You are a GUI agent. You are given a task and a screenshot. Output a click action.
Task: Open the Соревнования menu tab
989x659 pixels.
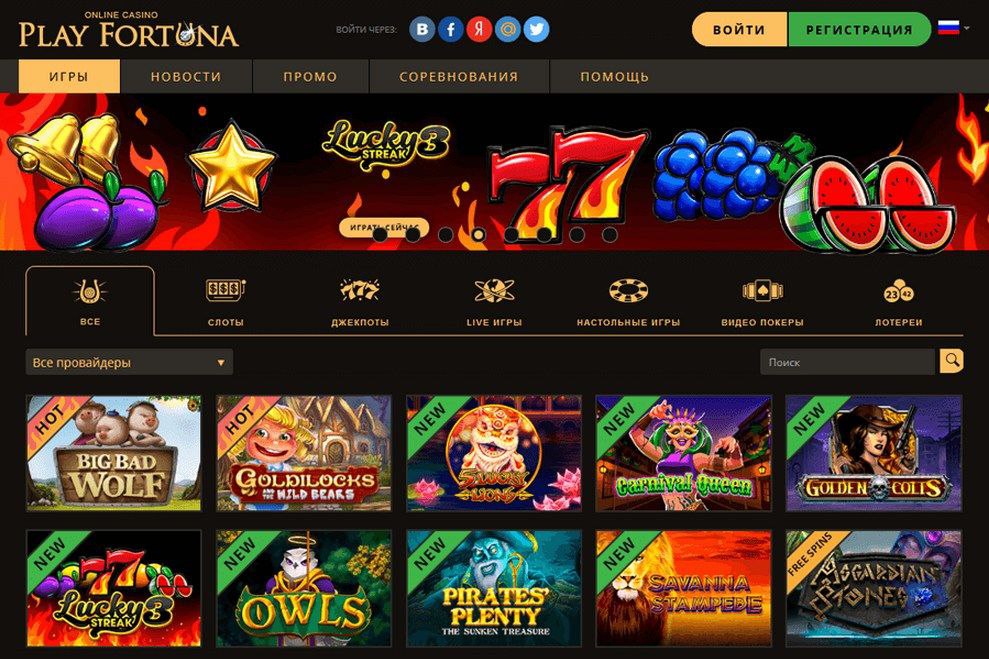(x=459, y=76)
